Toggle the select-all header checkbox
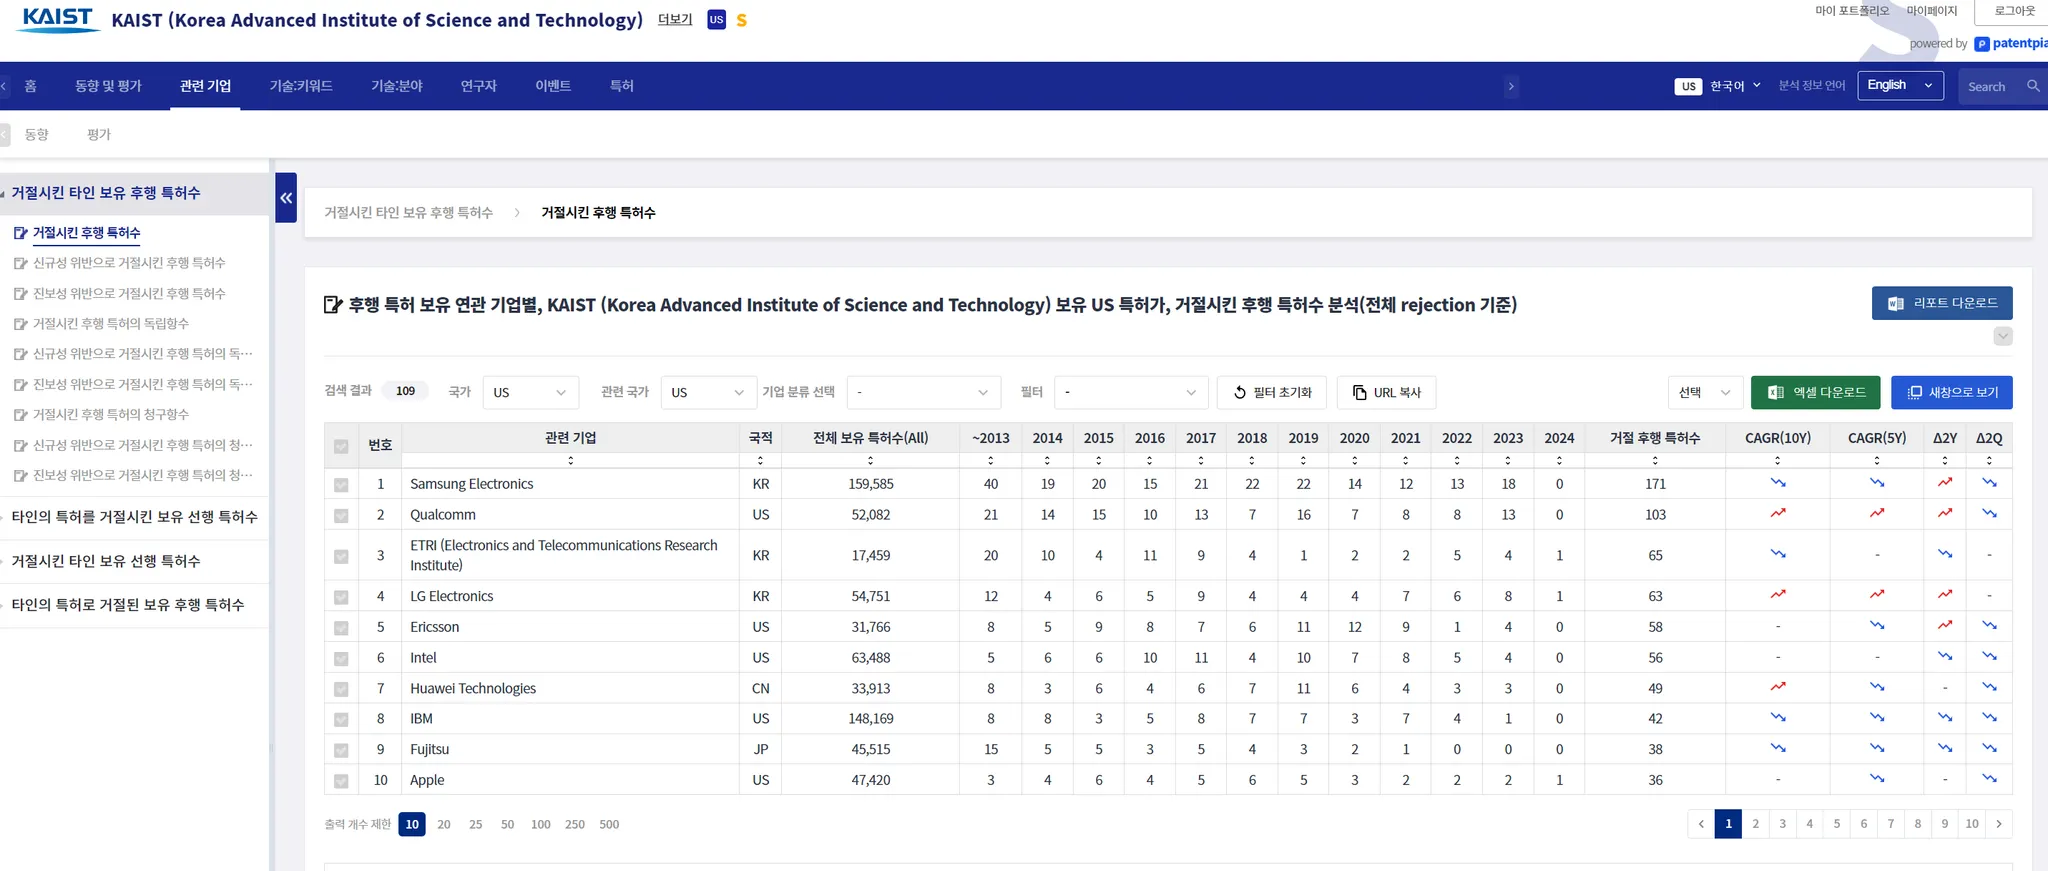 [341, 446]
